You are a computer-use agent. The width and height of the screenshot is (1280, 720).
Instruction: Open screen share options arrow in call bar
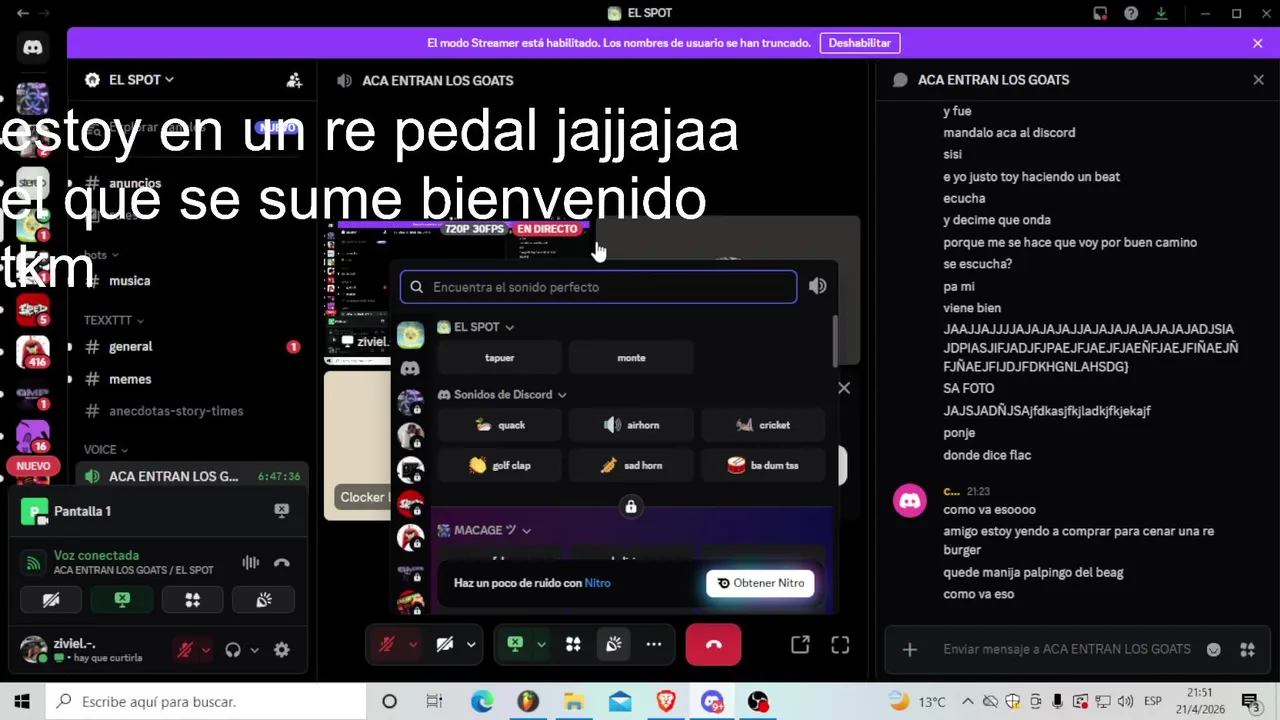[541, 645]
